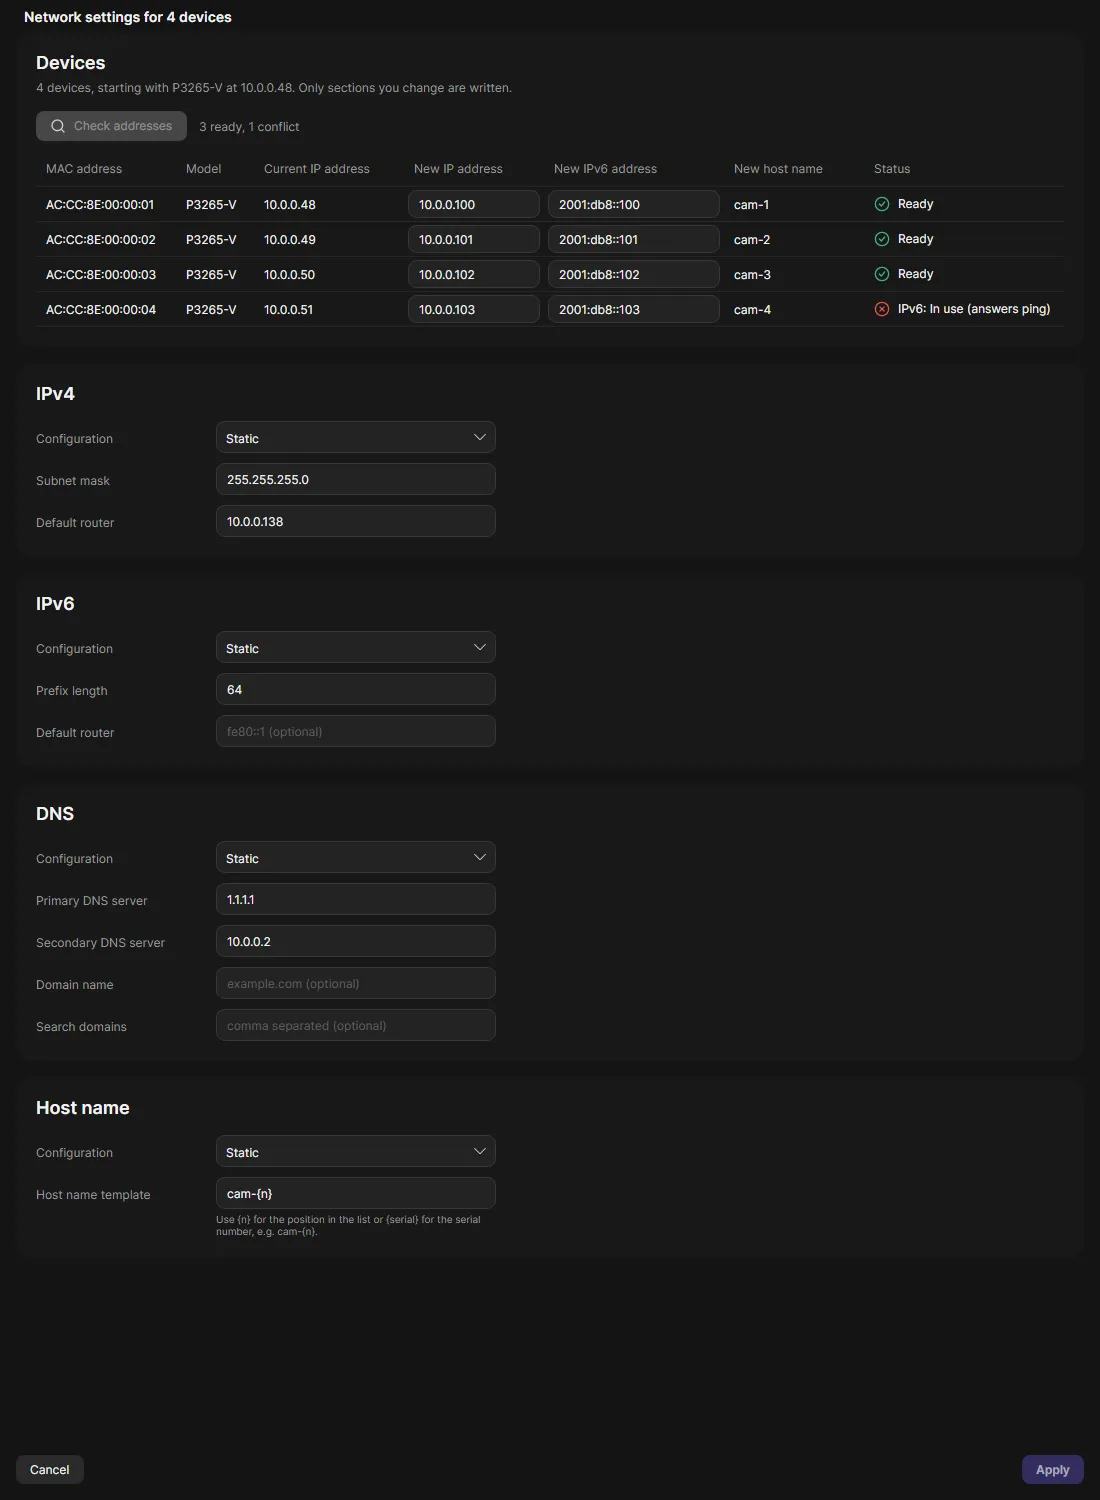The image size is (1100, 1500).
Task: Select MAC address AC:CC:8E:00:00:02
Action: click(x=101, y=239)
